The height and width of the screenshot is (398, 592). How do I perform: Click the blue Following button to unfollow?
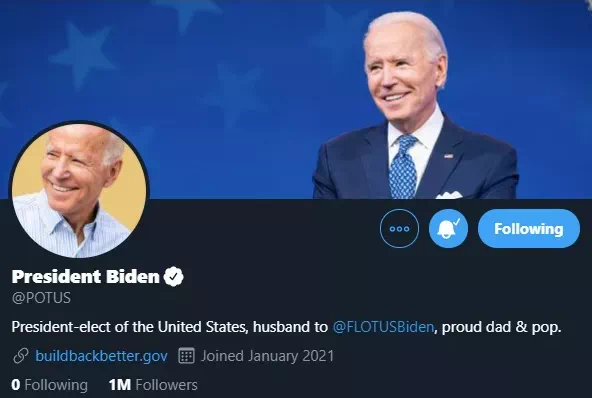point(529,228)
